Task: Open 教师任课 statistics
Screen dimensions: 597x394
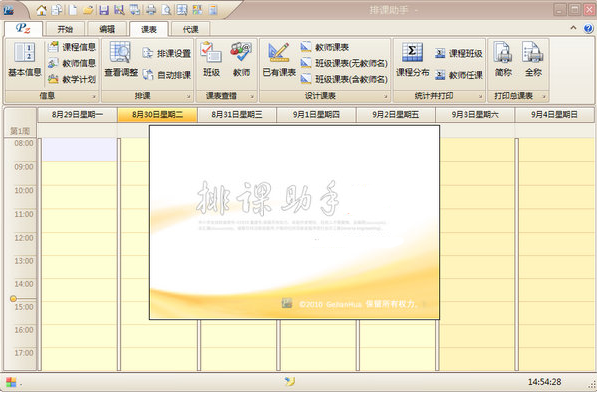Action: tap(459, 75)
